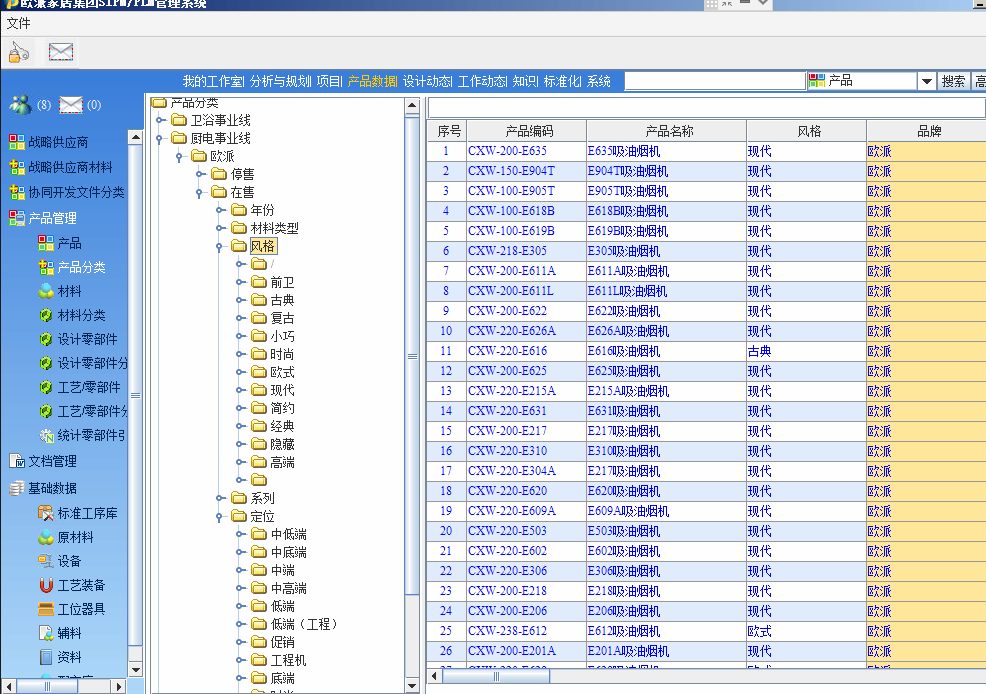986x694 pixels.
Task: Click the search input field in top bar
Action: tap(714, 81)
